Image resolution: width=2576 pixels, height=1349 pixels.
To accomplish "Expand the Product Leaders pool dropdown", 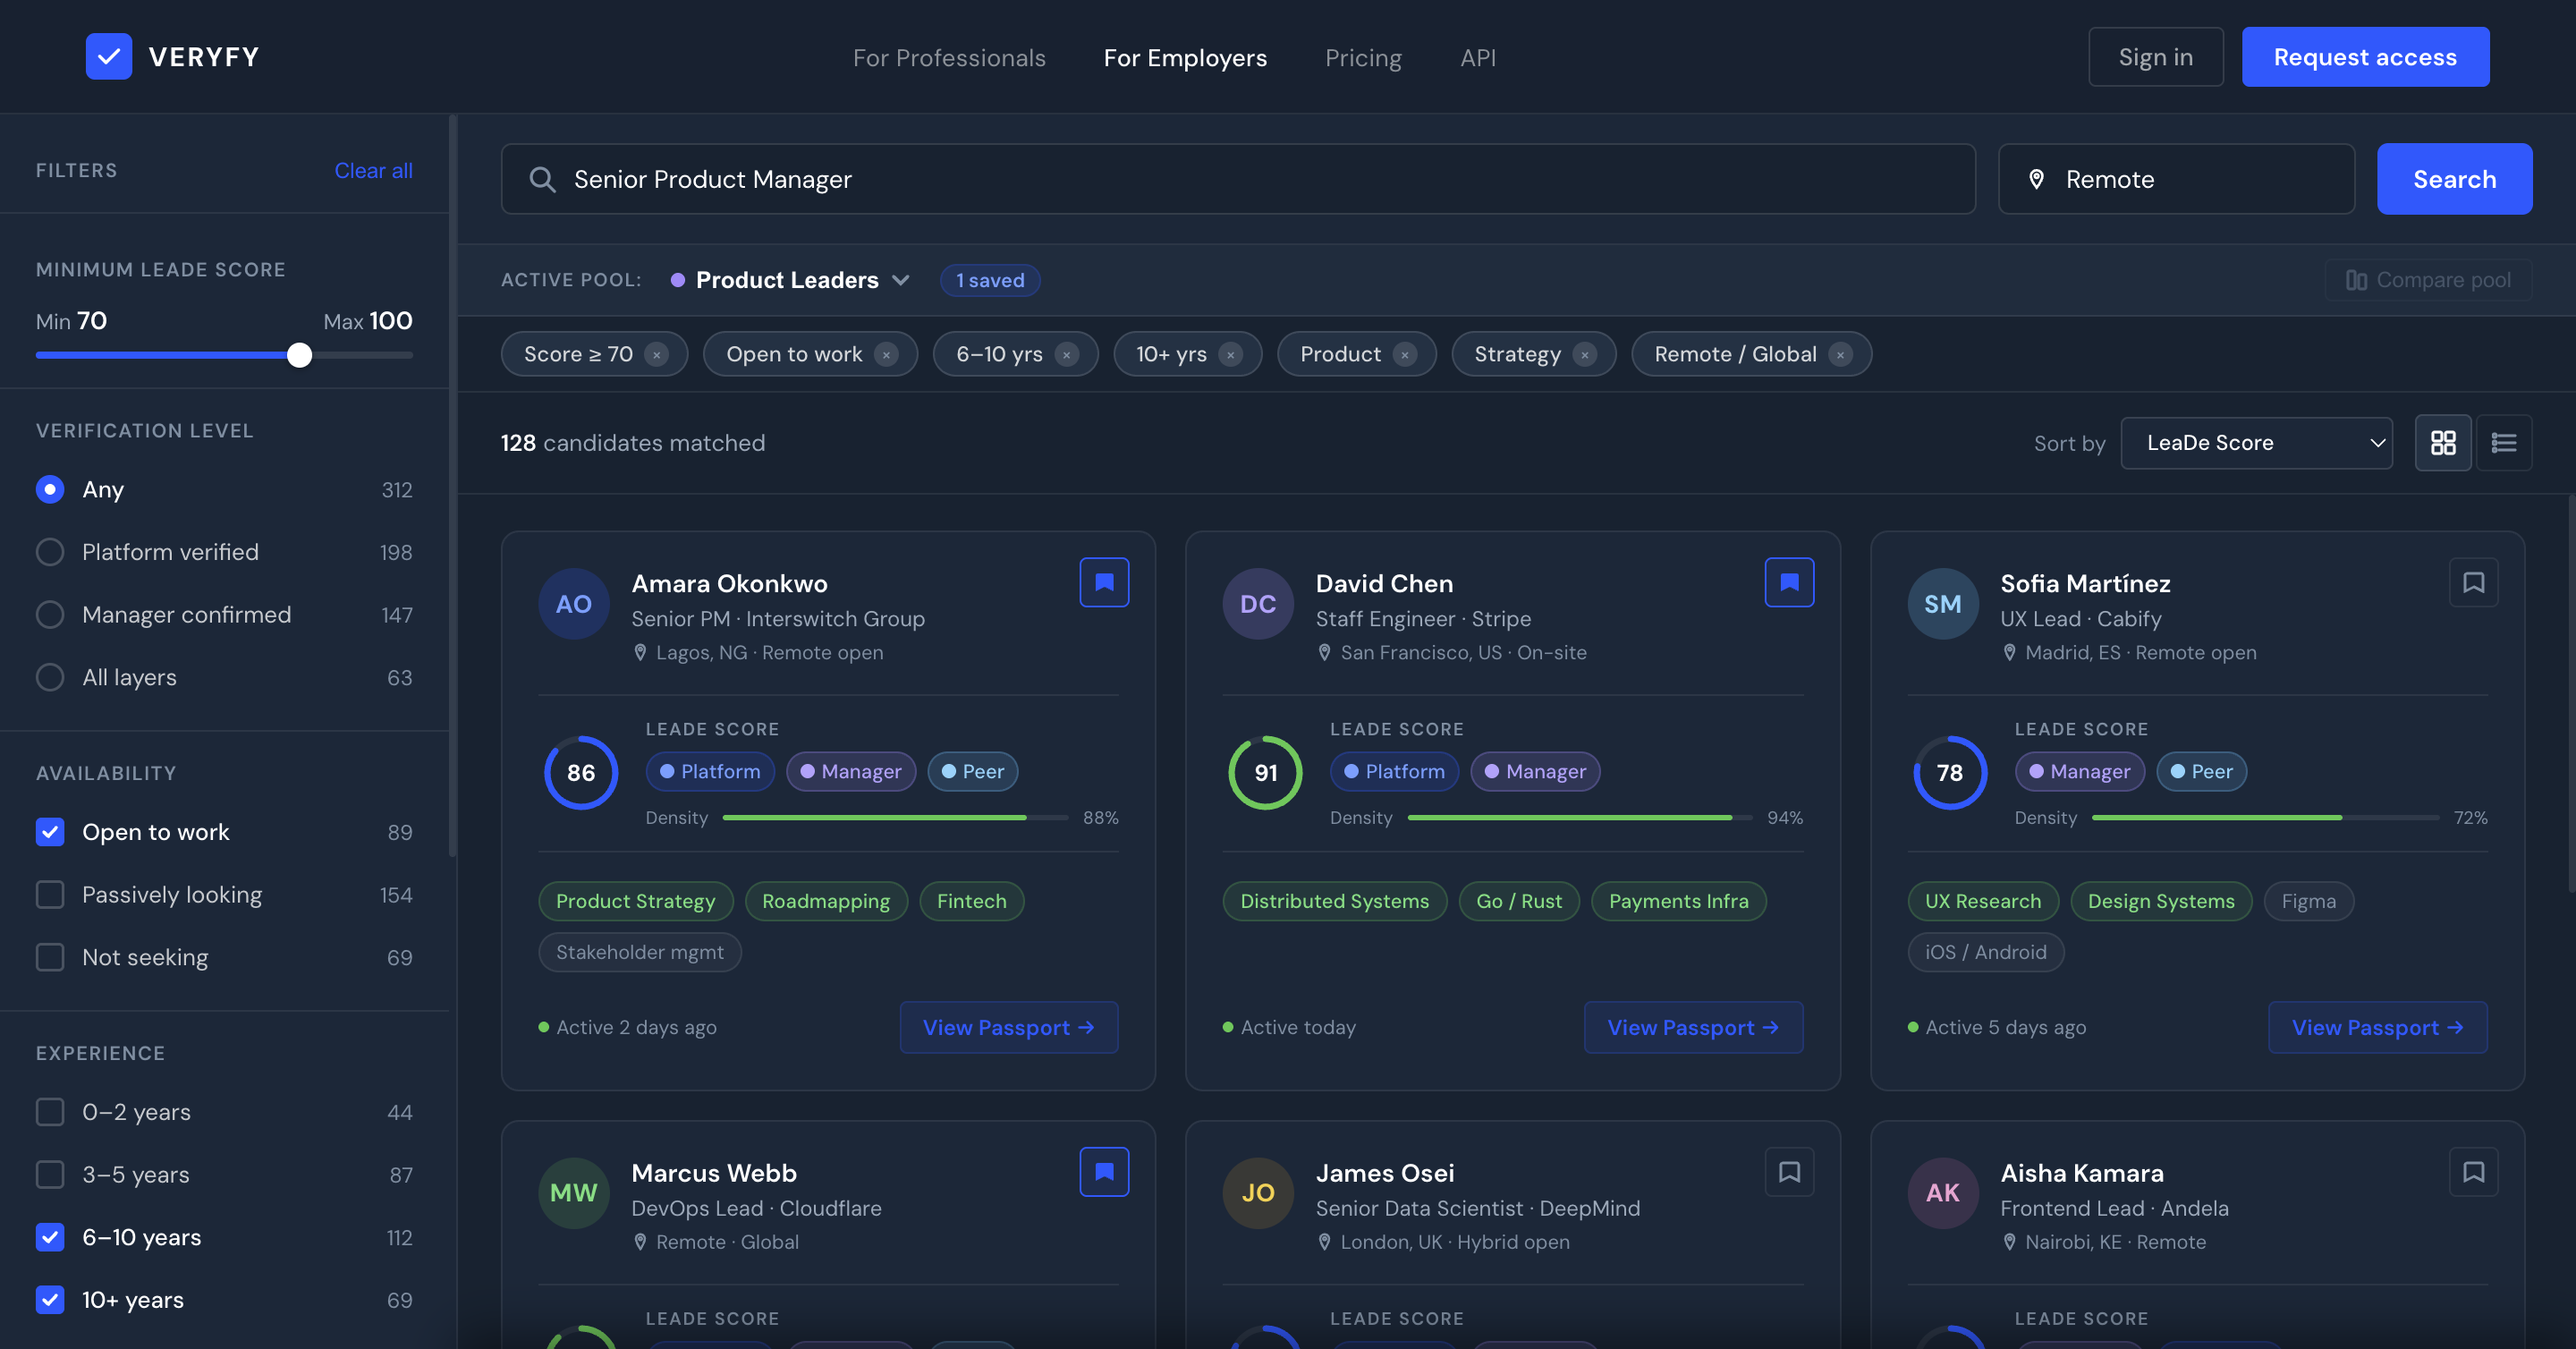I will pyautogui.click(x=790, y=280).
